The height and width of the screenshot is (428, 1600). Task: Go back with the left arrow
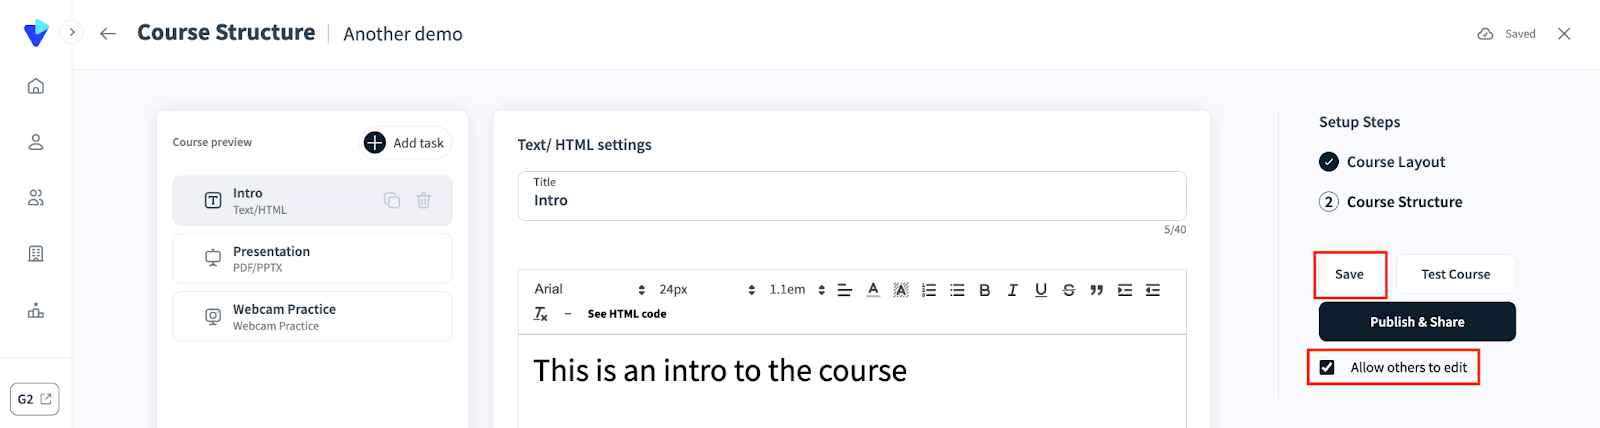point(108,33)
